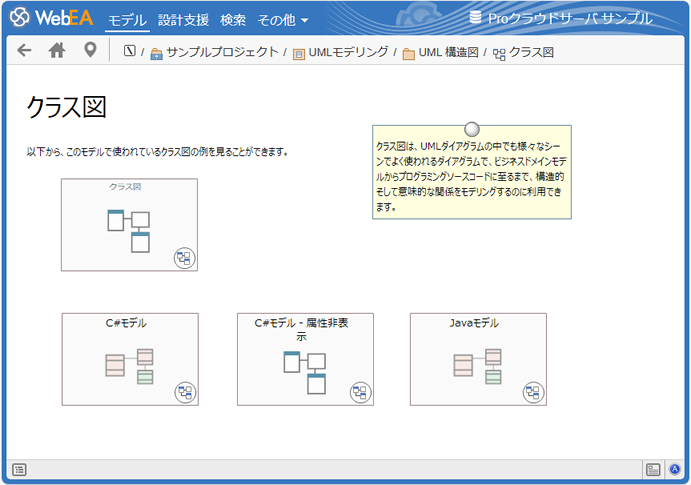Screen dimensions: 691x485
Task: Click サンプルプロジェクト package icon in breadcrumb
Action: pos(156,54)
